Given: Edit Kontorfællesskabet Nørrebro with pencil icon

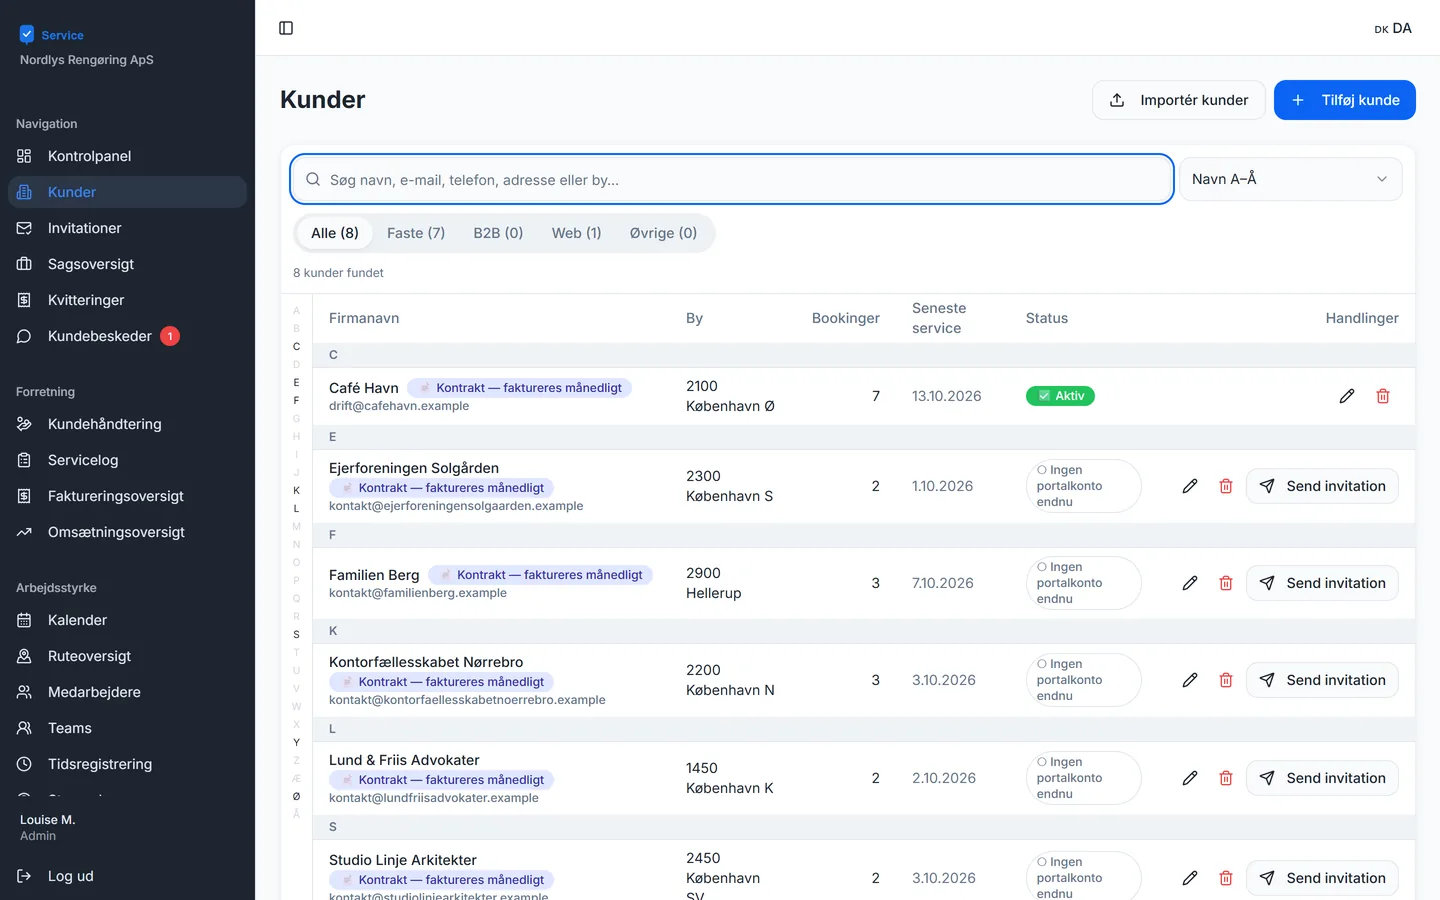Looking at the screenshot, I should point(1190,680).
